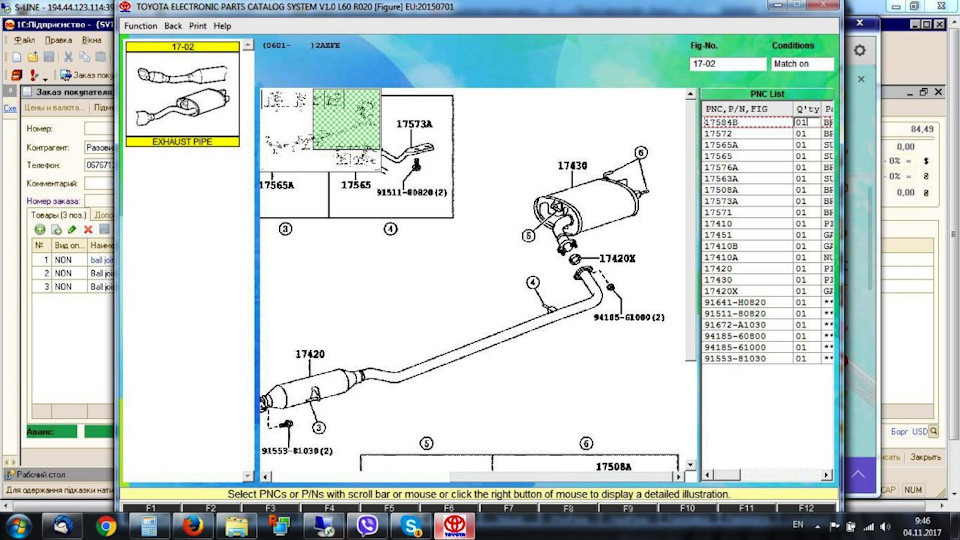This screenshot has height=540, width=960.
Task: Click the F1 function key button
Action: (151, 508)
